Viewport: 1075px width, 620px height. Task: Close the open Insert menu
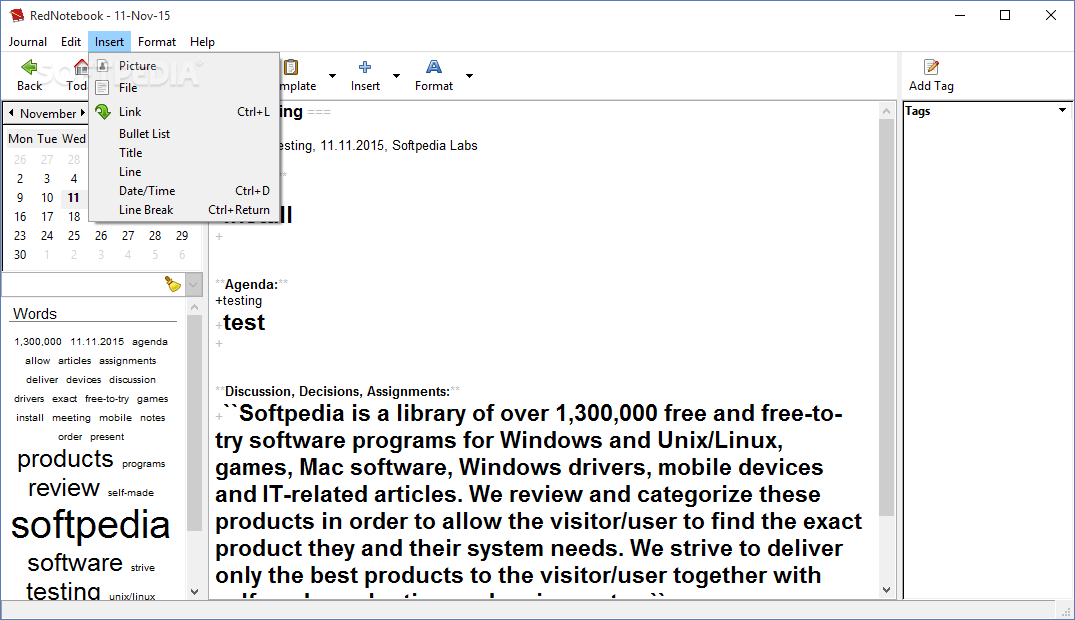(x=109, y=42)
